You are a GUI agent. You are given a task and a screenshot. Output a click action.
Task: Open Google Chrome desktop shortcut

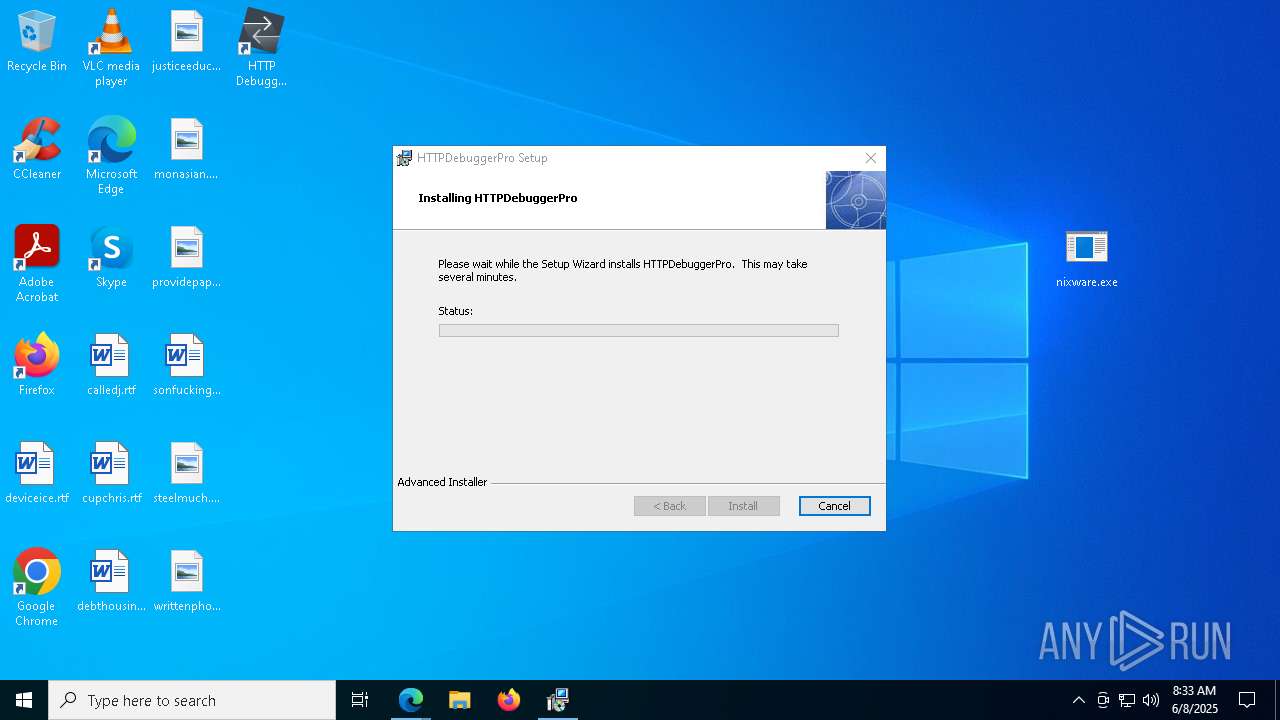tap(37, 588)
